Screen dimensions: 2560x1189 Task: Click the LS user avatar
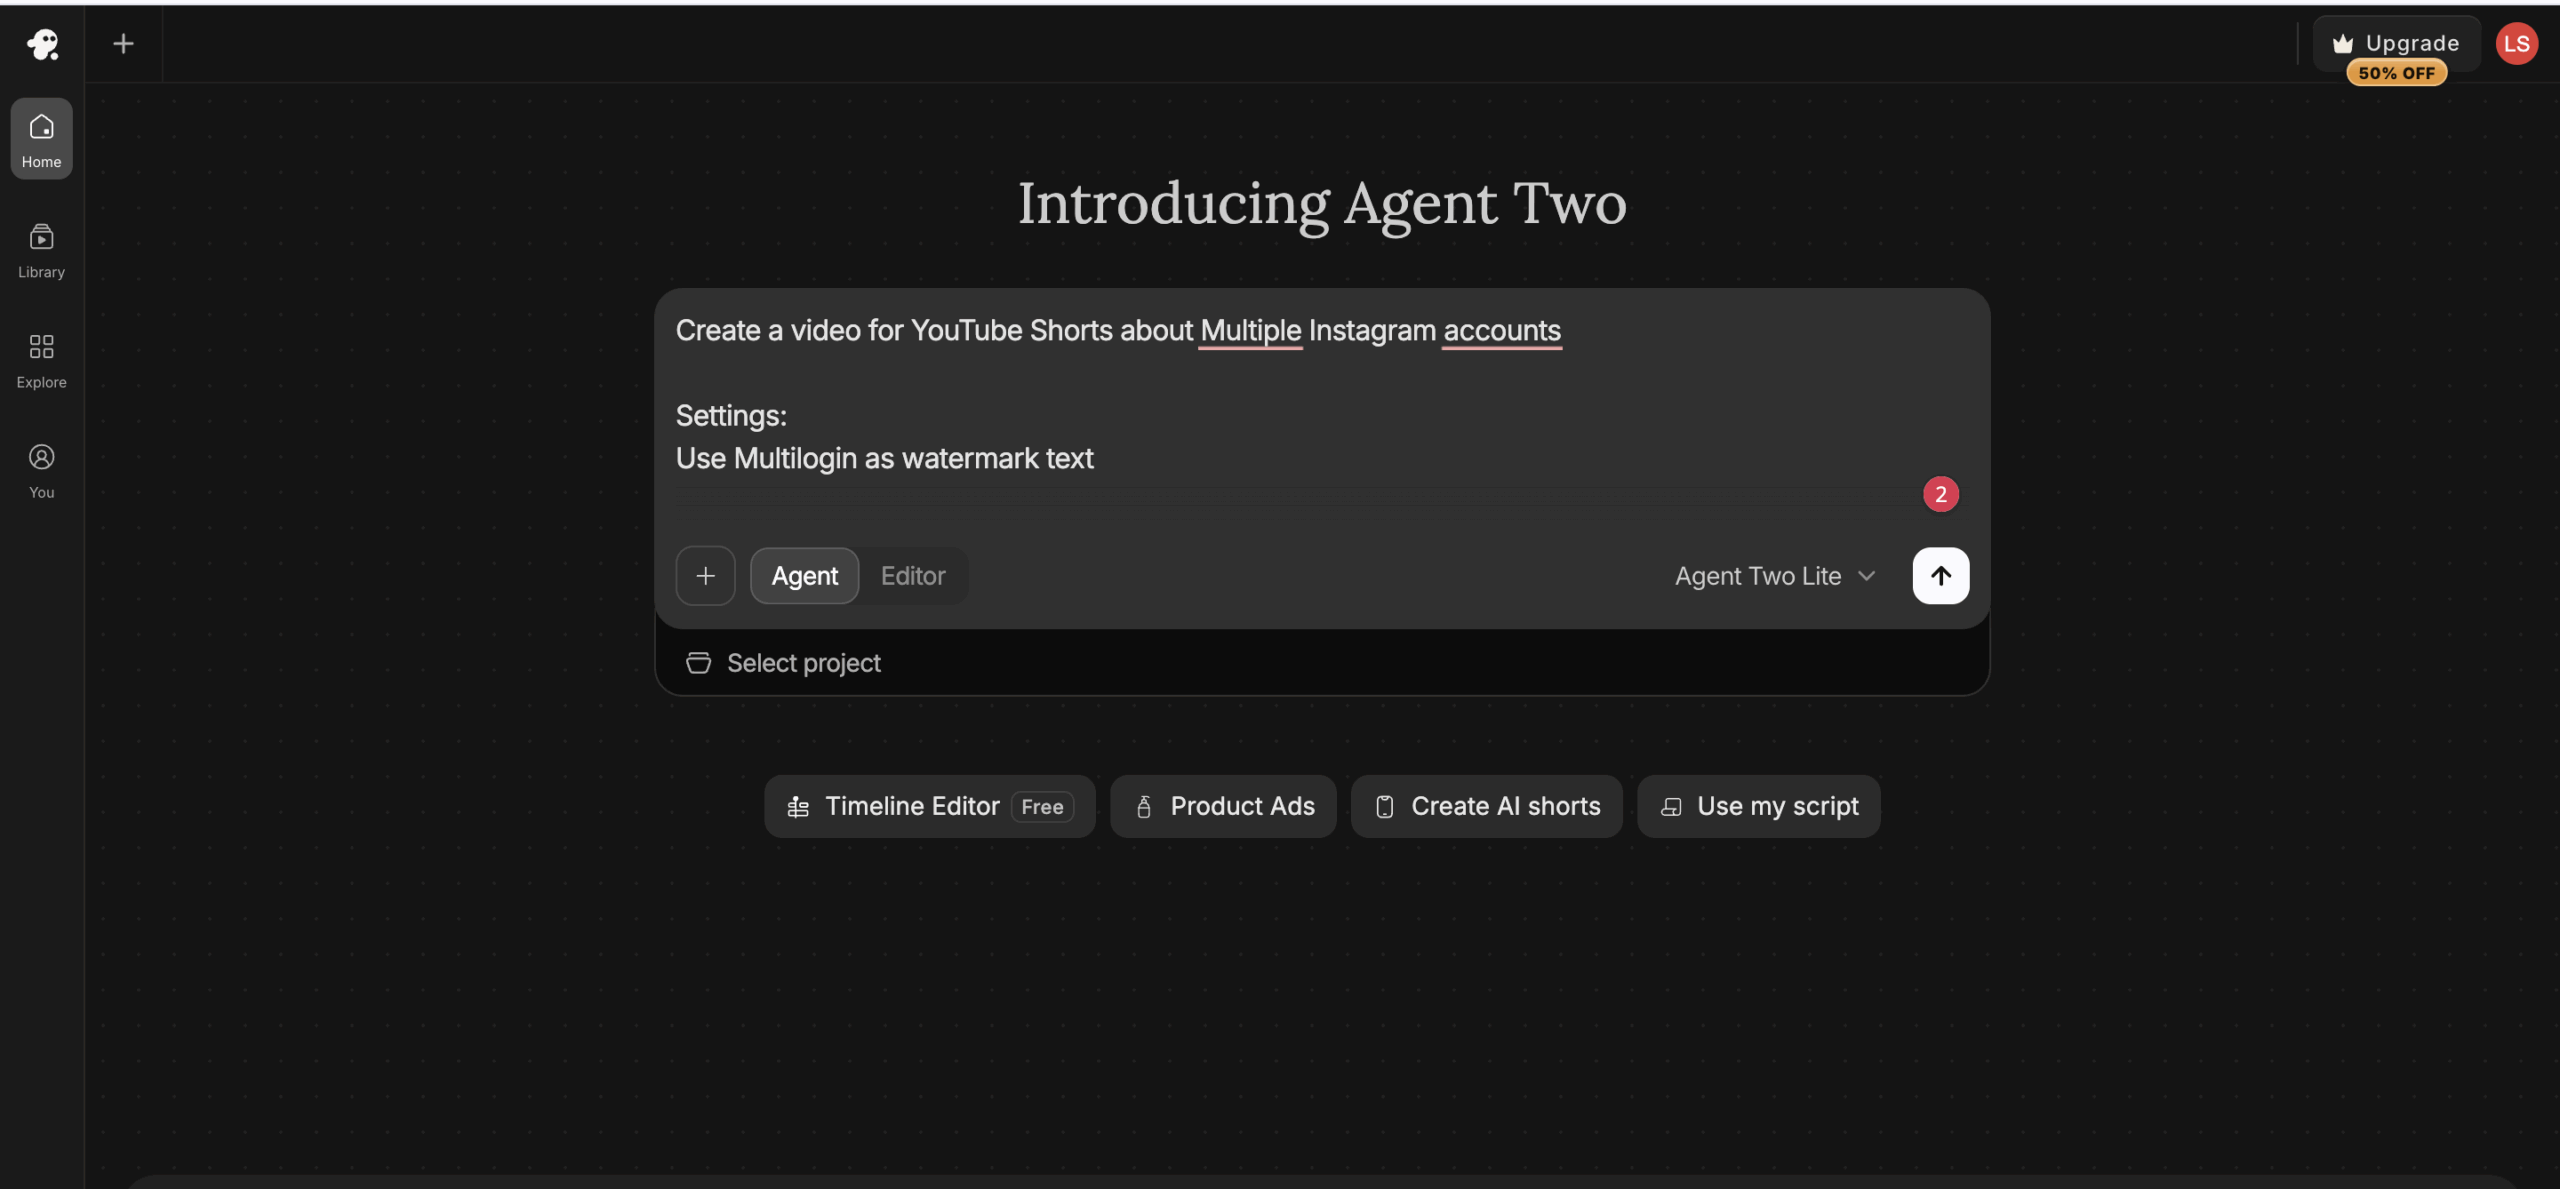(x=2516, y=44)
